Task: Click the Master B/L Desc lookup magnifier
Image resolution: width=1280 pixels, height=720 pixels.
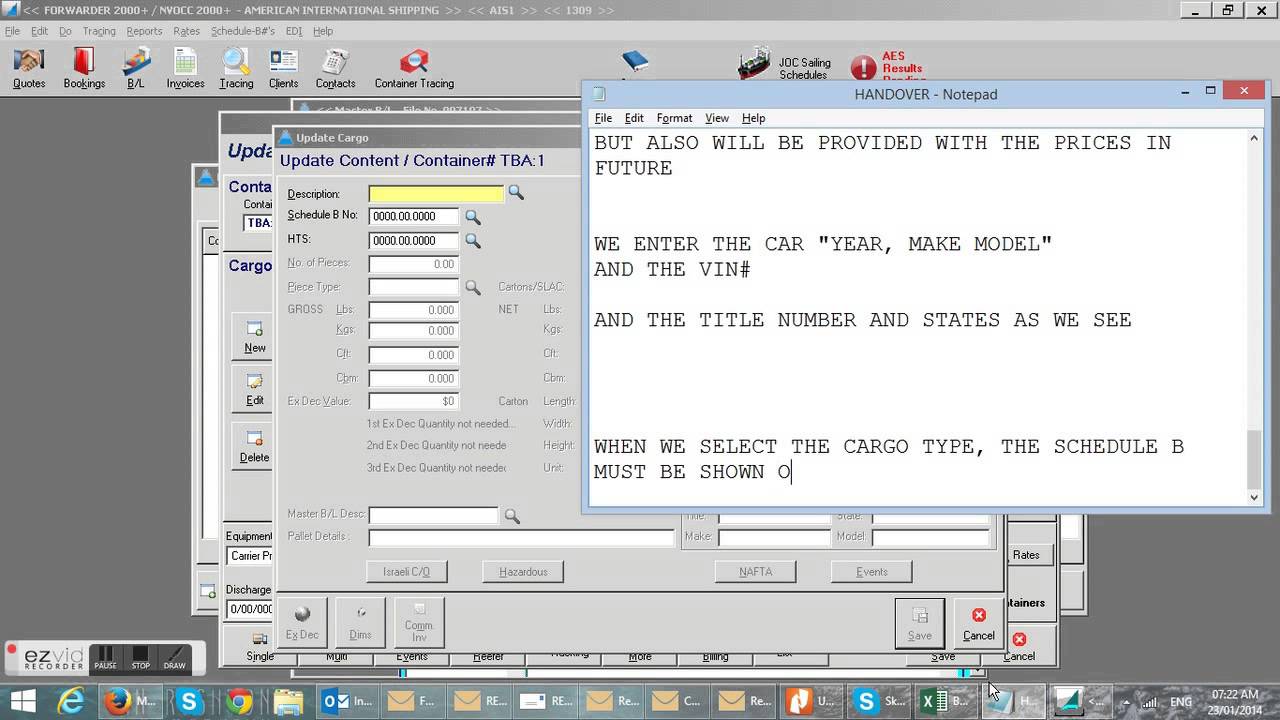Action: (x=512, y=516)
